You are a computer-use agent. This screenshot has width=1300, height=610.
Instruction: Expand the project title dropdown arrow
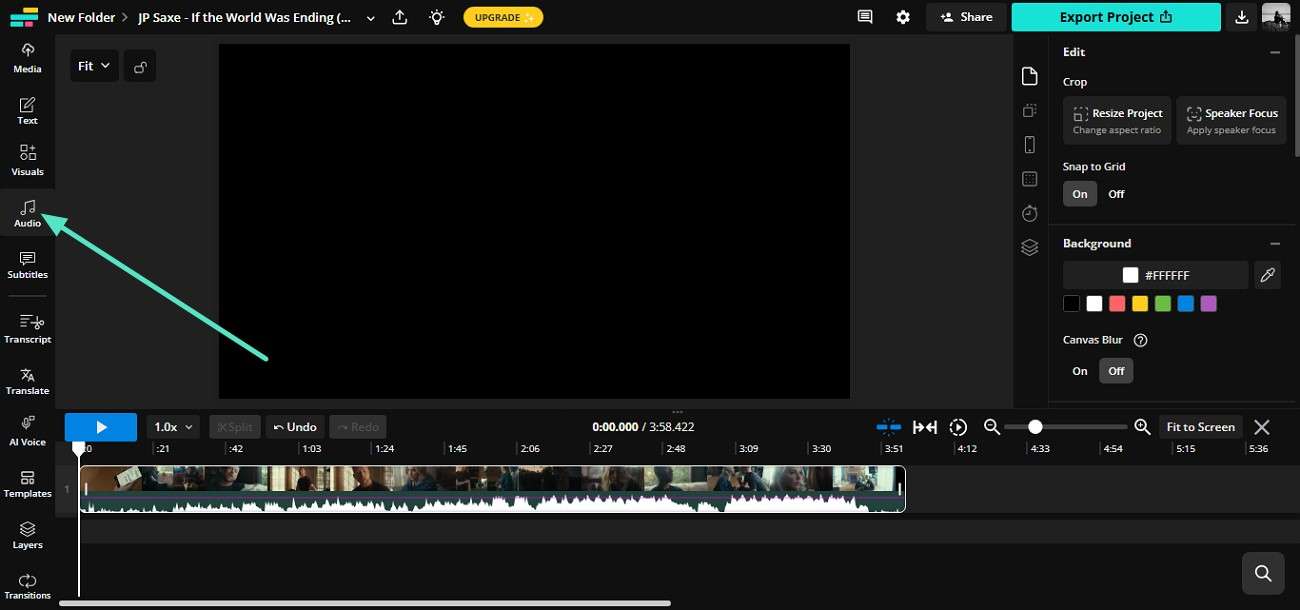point(371,18)
